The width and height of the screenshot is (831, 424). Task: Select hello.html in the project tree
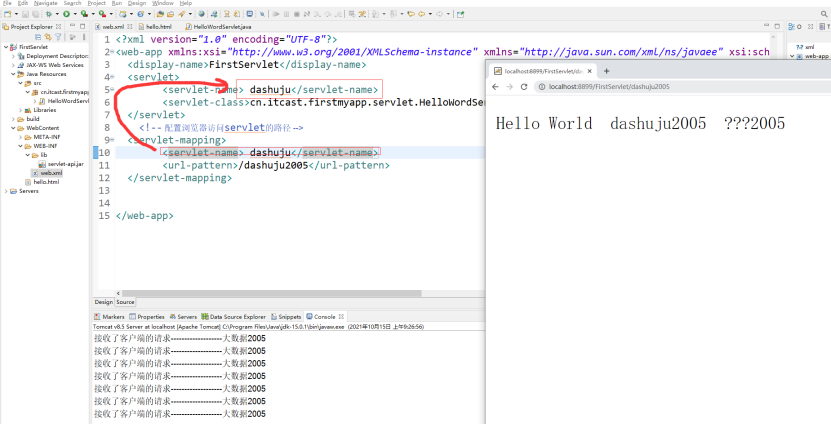tap(42, 182)
